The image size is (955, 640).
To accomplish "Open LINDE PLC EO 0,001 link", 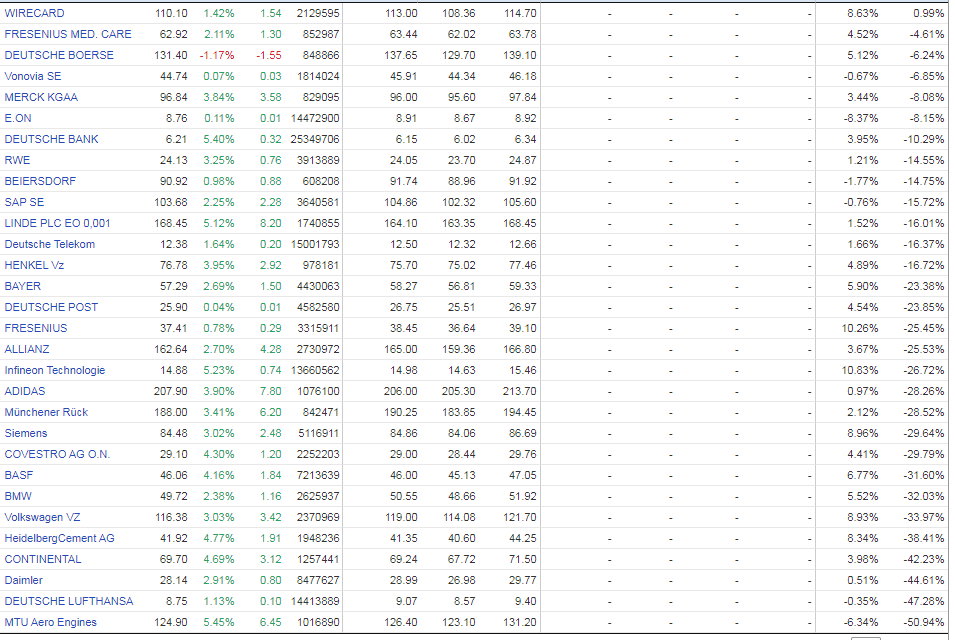I will [x=57, y=223].
